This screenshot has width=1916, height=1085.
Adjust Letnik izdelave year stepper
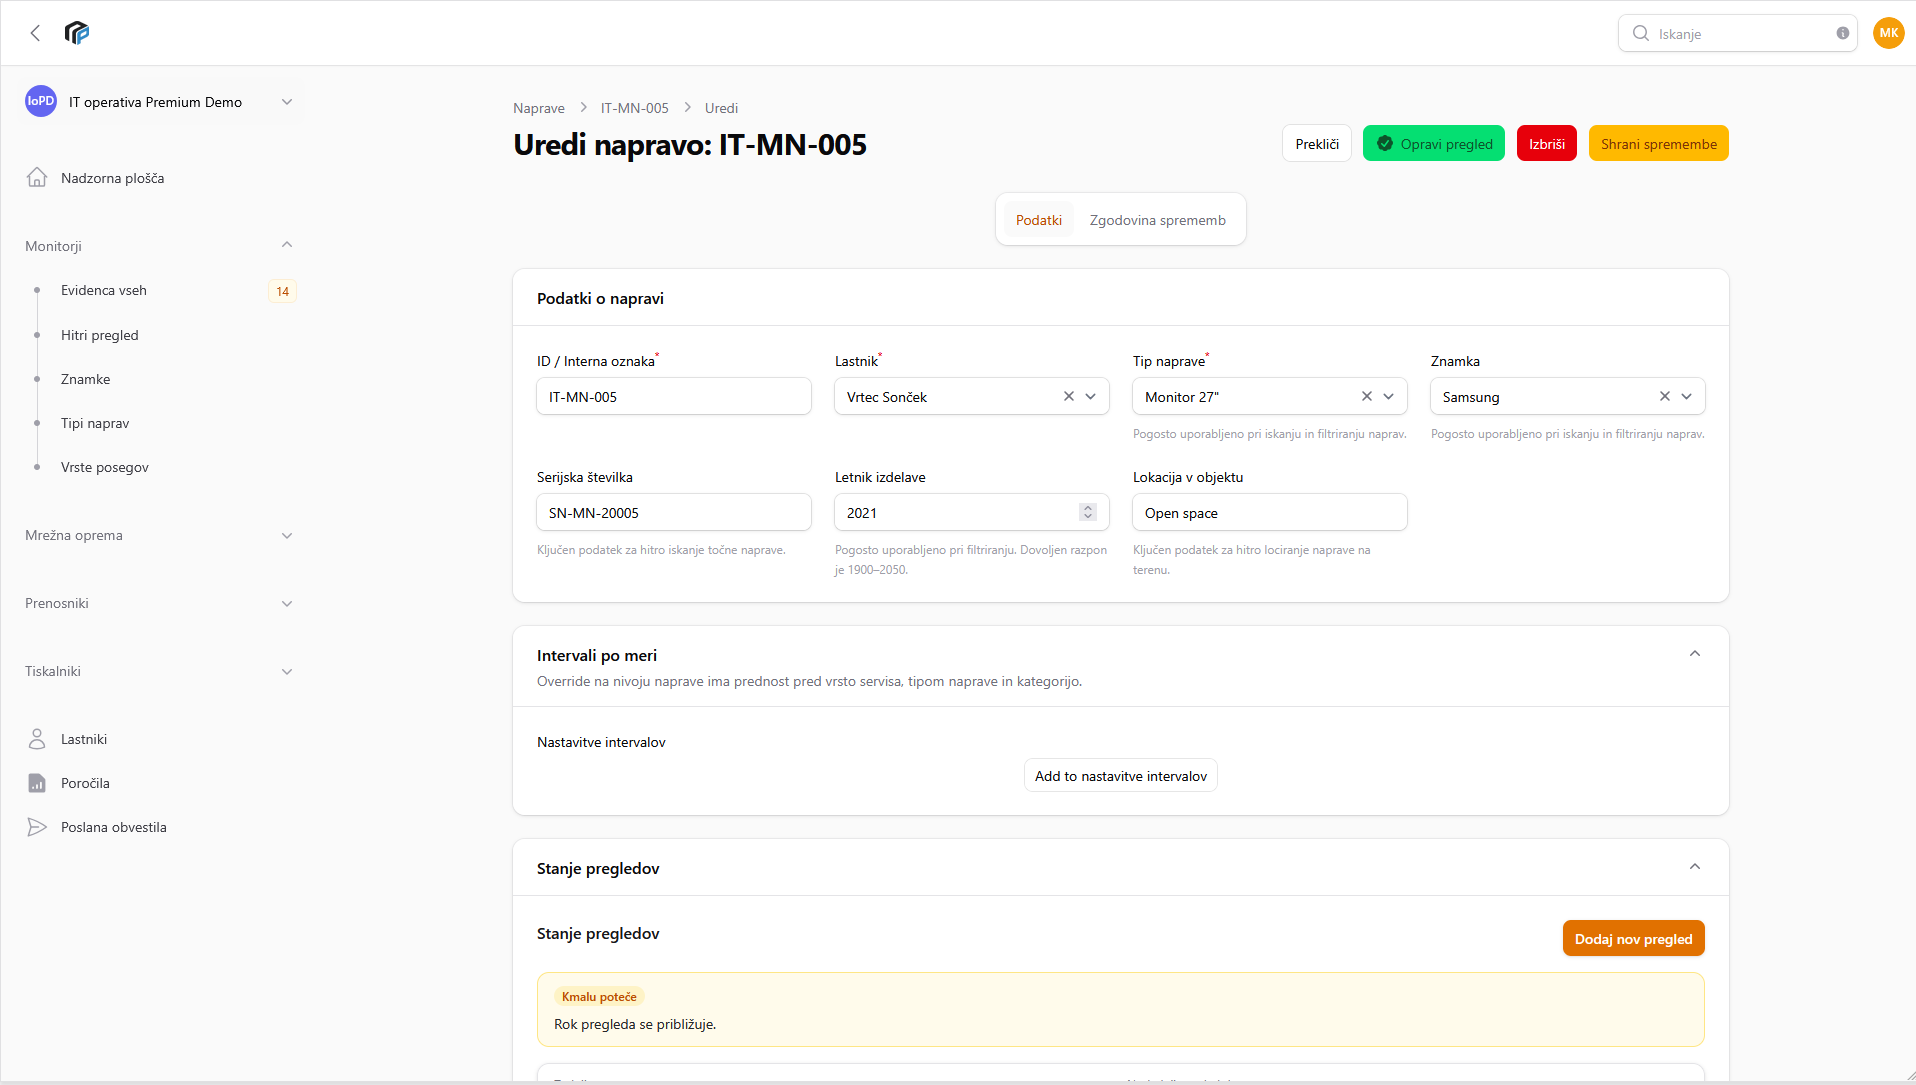1088,512
